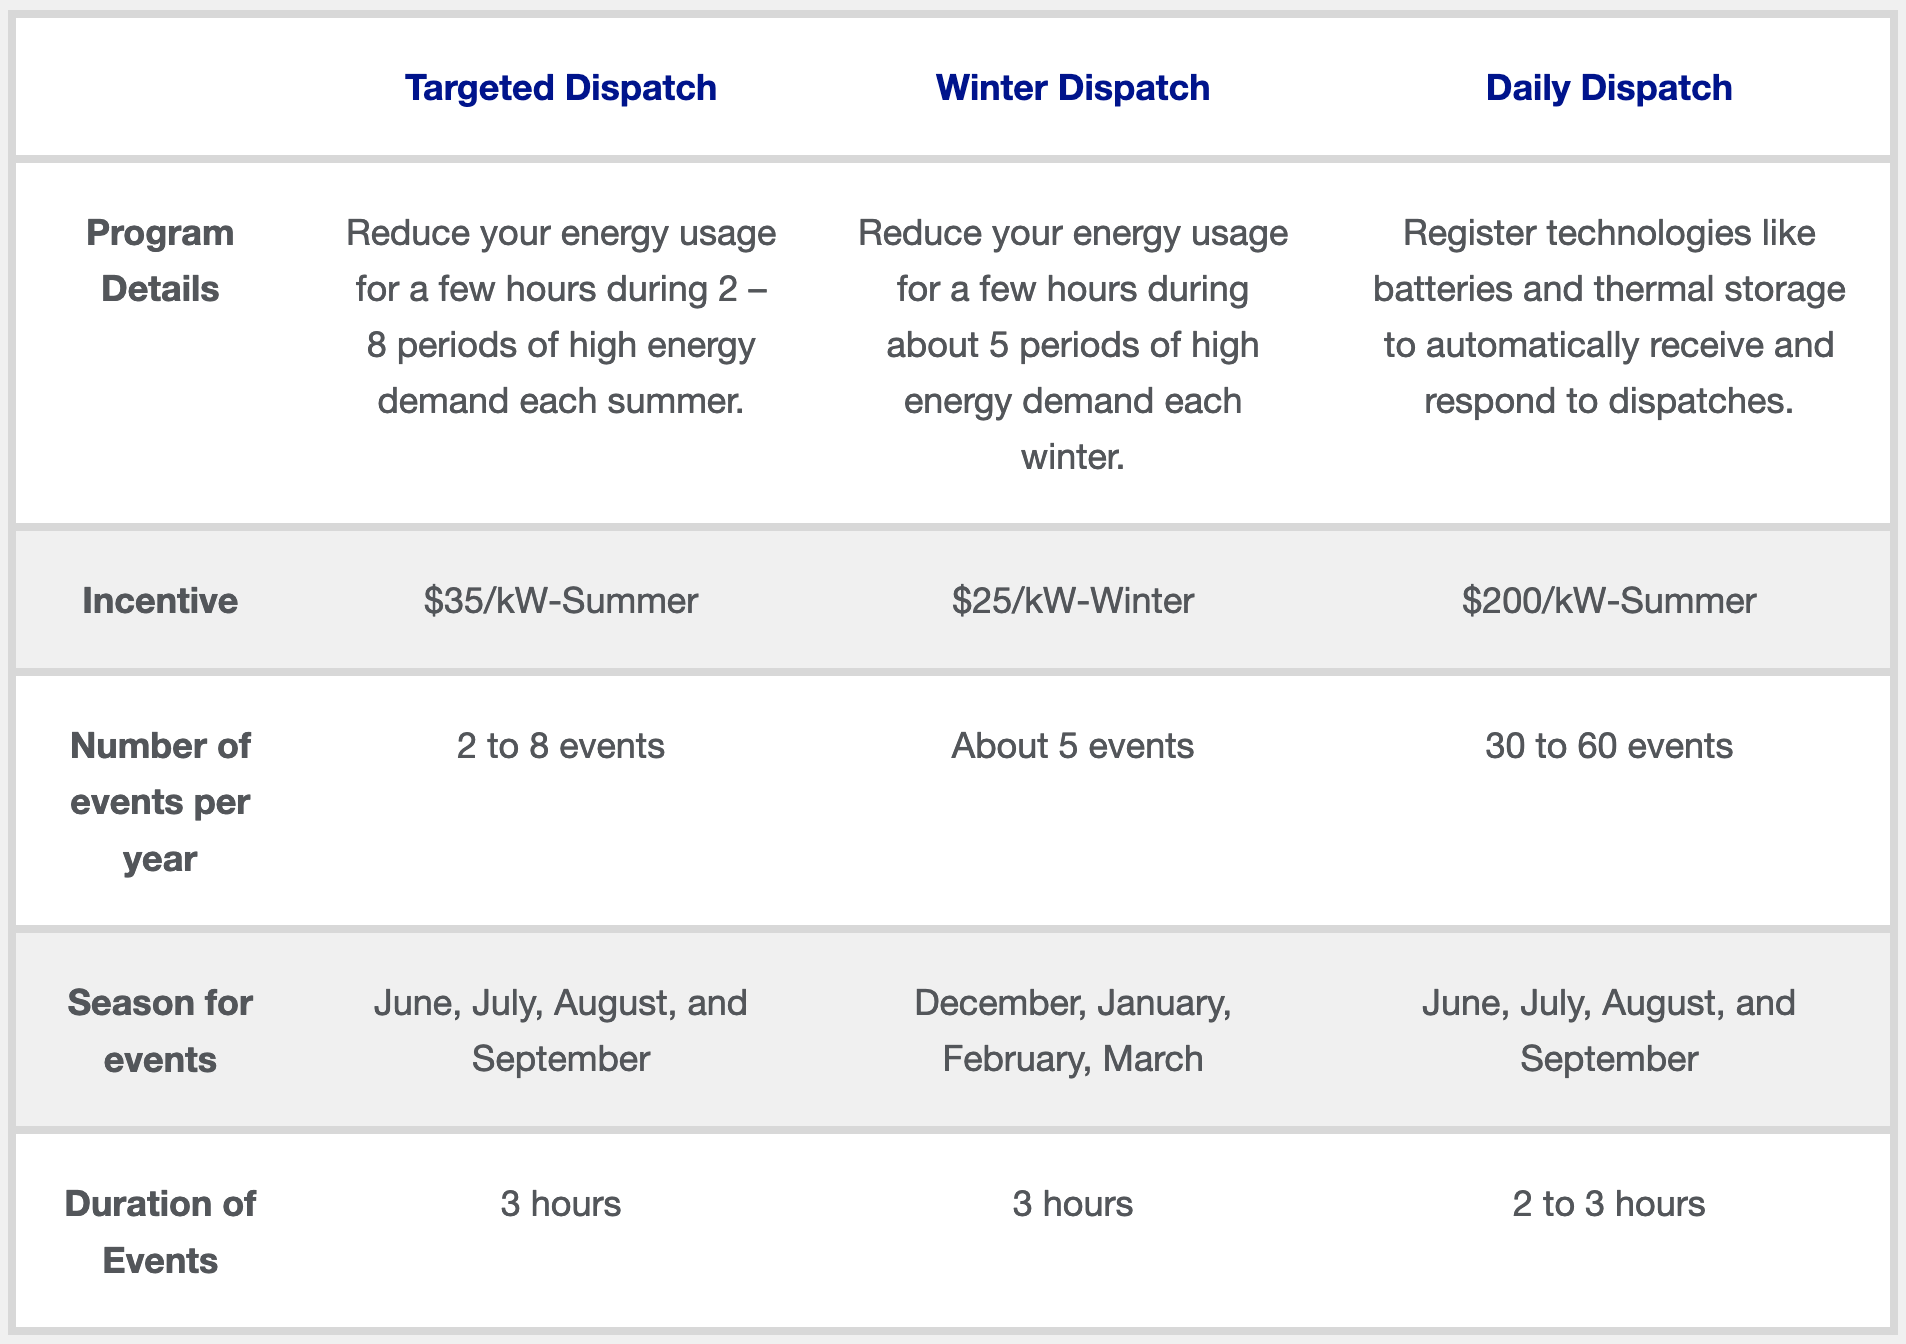Select the 2 to 3 hours cell
This screenshot has height=1344, width=1906.
pyautogui.click(x=1608, y=1204)
